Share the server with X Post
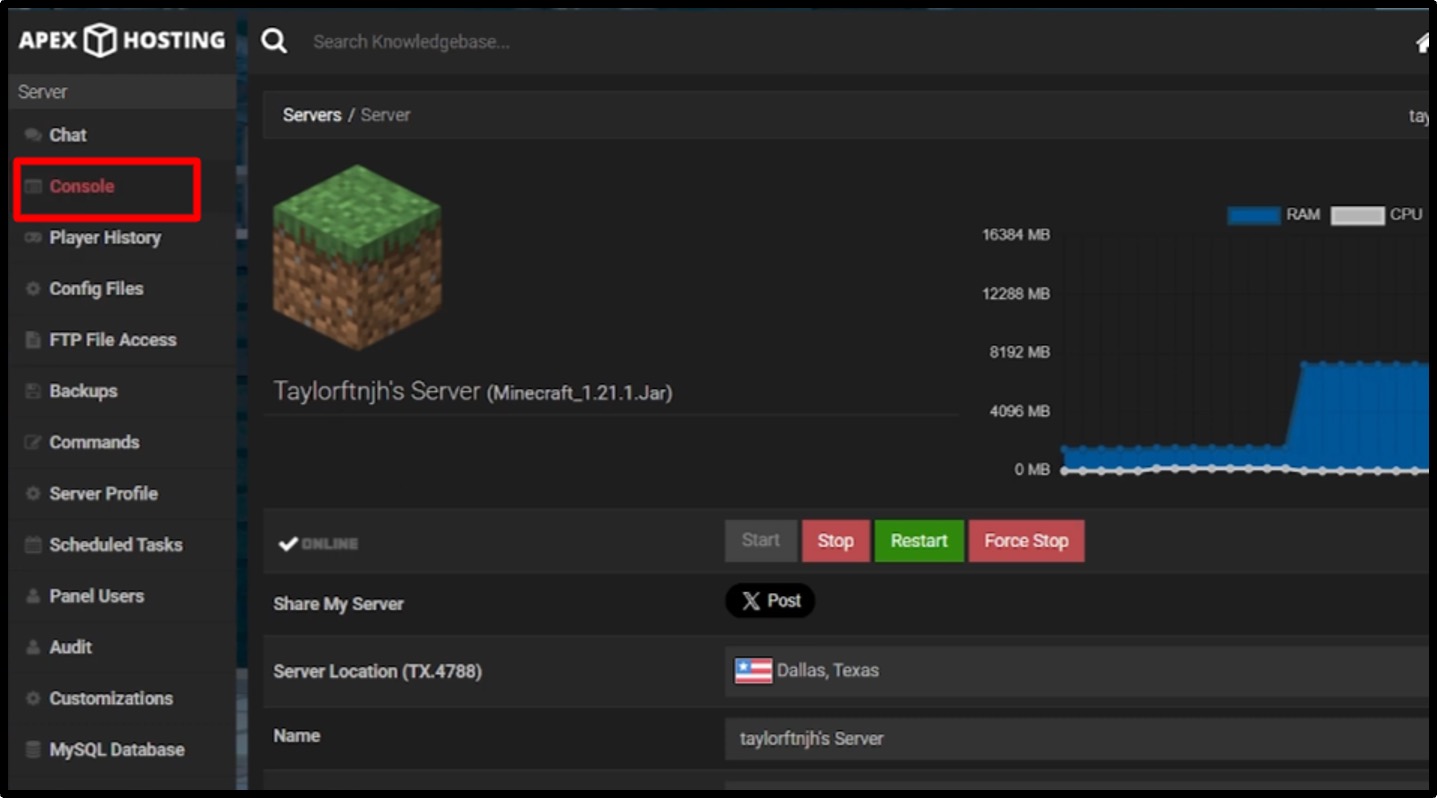 (x=770, y=601)
